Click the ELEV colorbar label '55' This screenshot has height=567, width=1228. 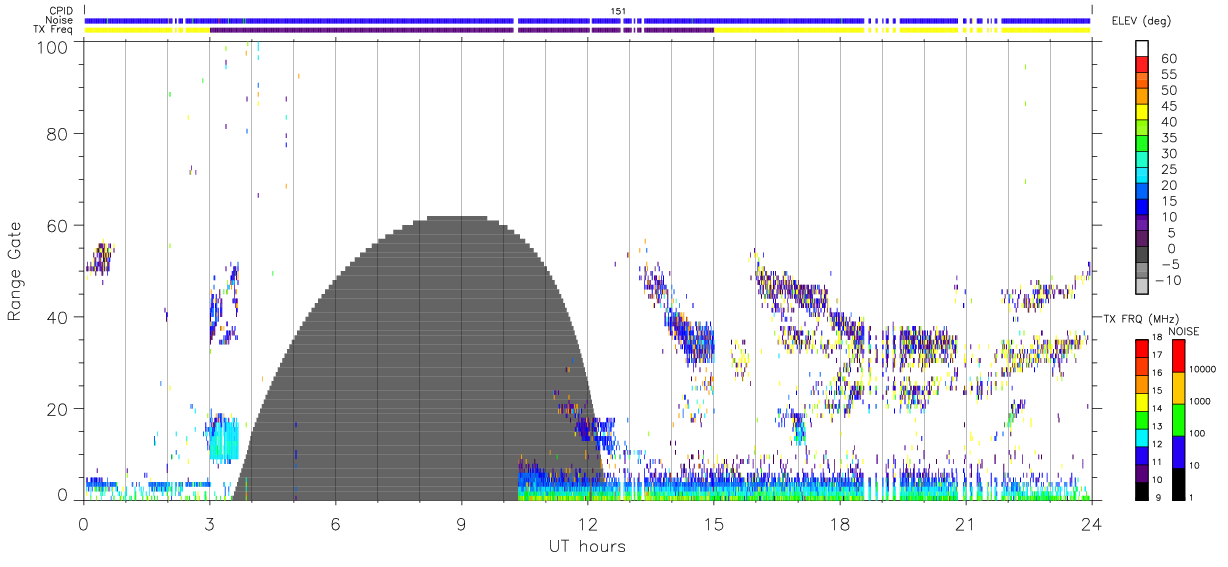click(1168, 75)
